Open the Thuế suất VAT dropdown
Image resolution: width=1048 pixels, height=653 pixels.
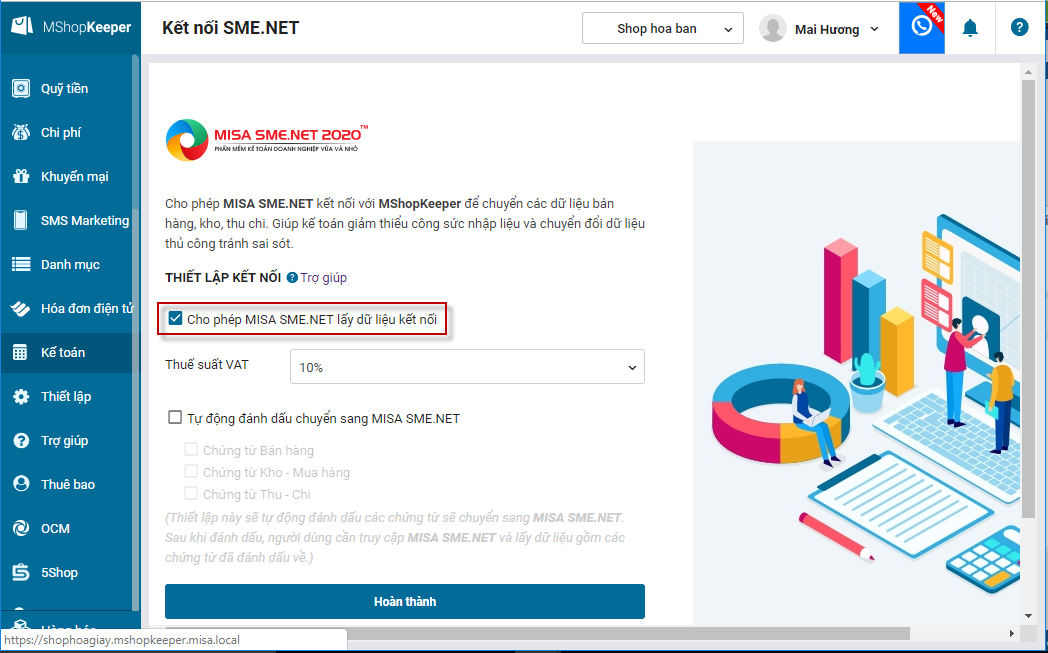pos(467,367)
